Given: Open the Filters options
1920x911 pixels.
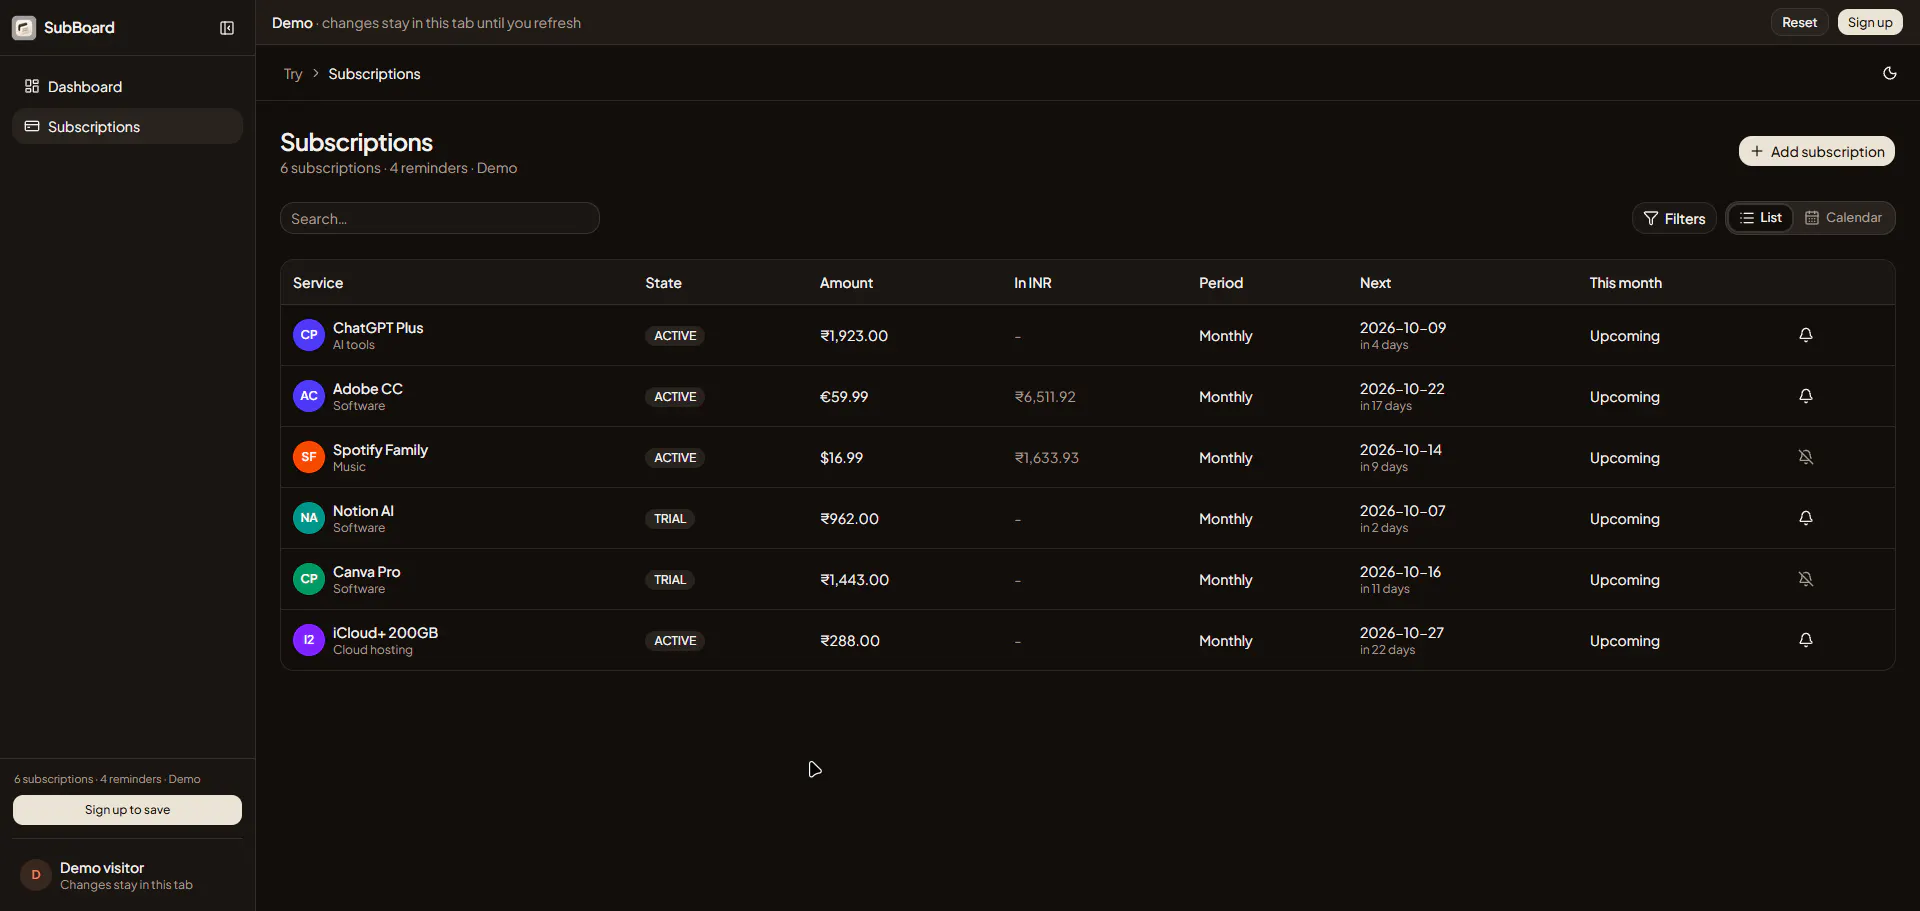Looking at the screenshot, I should click(x=1674, y=218).
